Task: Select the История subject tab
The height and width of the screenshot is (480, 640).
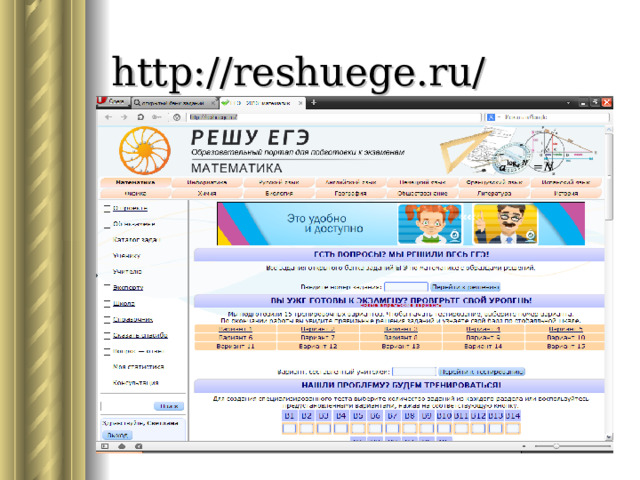Action: click(566, 193)
